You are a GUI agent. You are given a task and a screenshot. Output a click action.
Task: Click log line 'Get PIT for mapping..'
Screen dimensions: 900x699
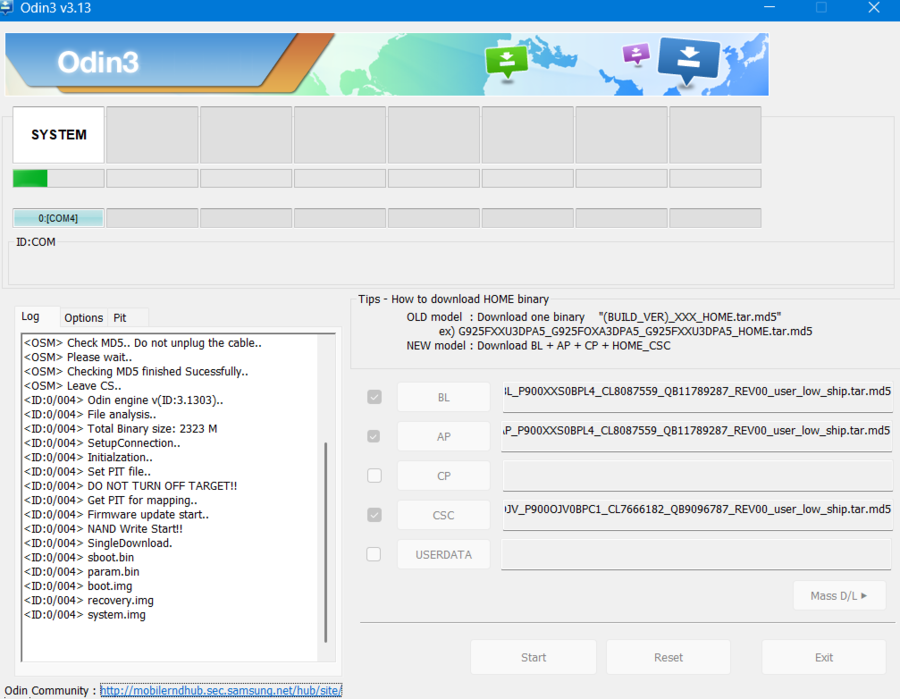pyautogui.click(x=111, y=500)
